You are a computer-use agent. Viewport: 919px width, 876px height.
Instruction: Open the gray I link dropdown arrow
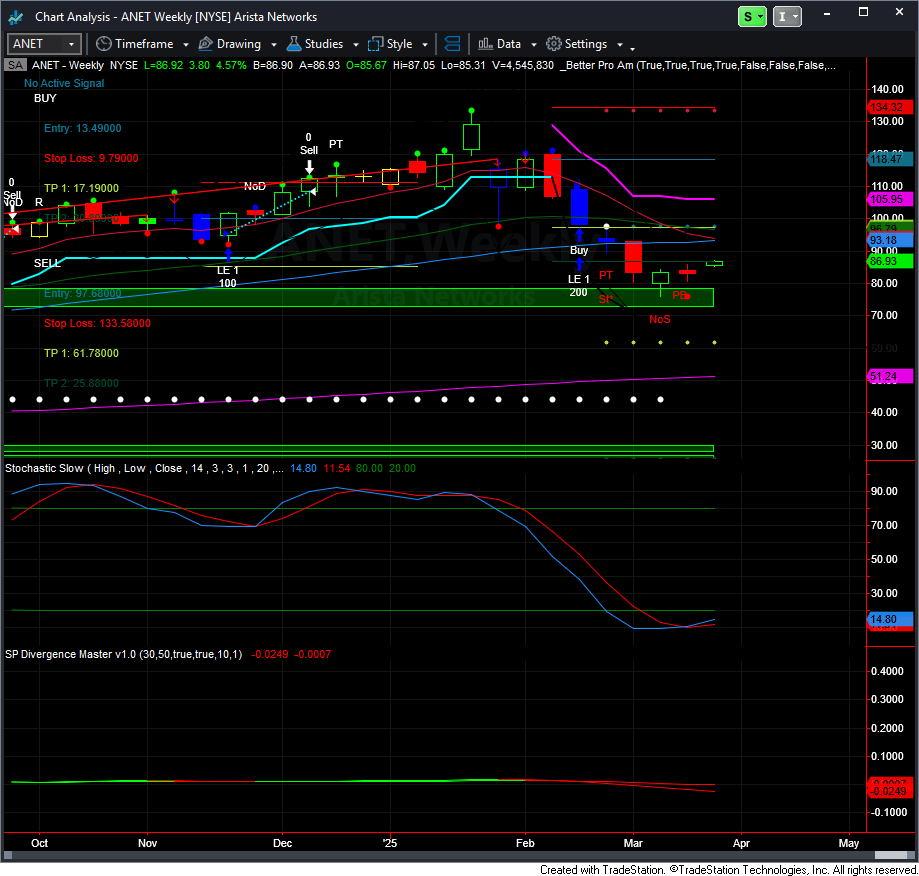pos(795,17)
